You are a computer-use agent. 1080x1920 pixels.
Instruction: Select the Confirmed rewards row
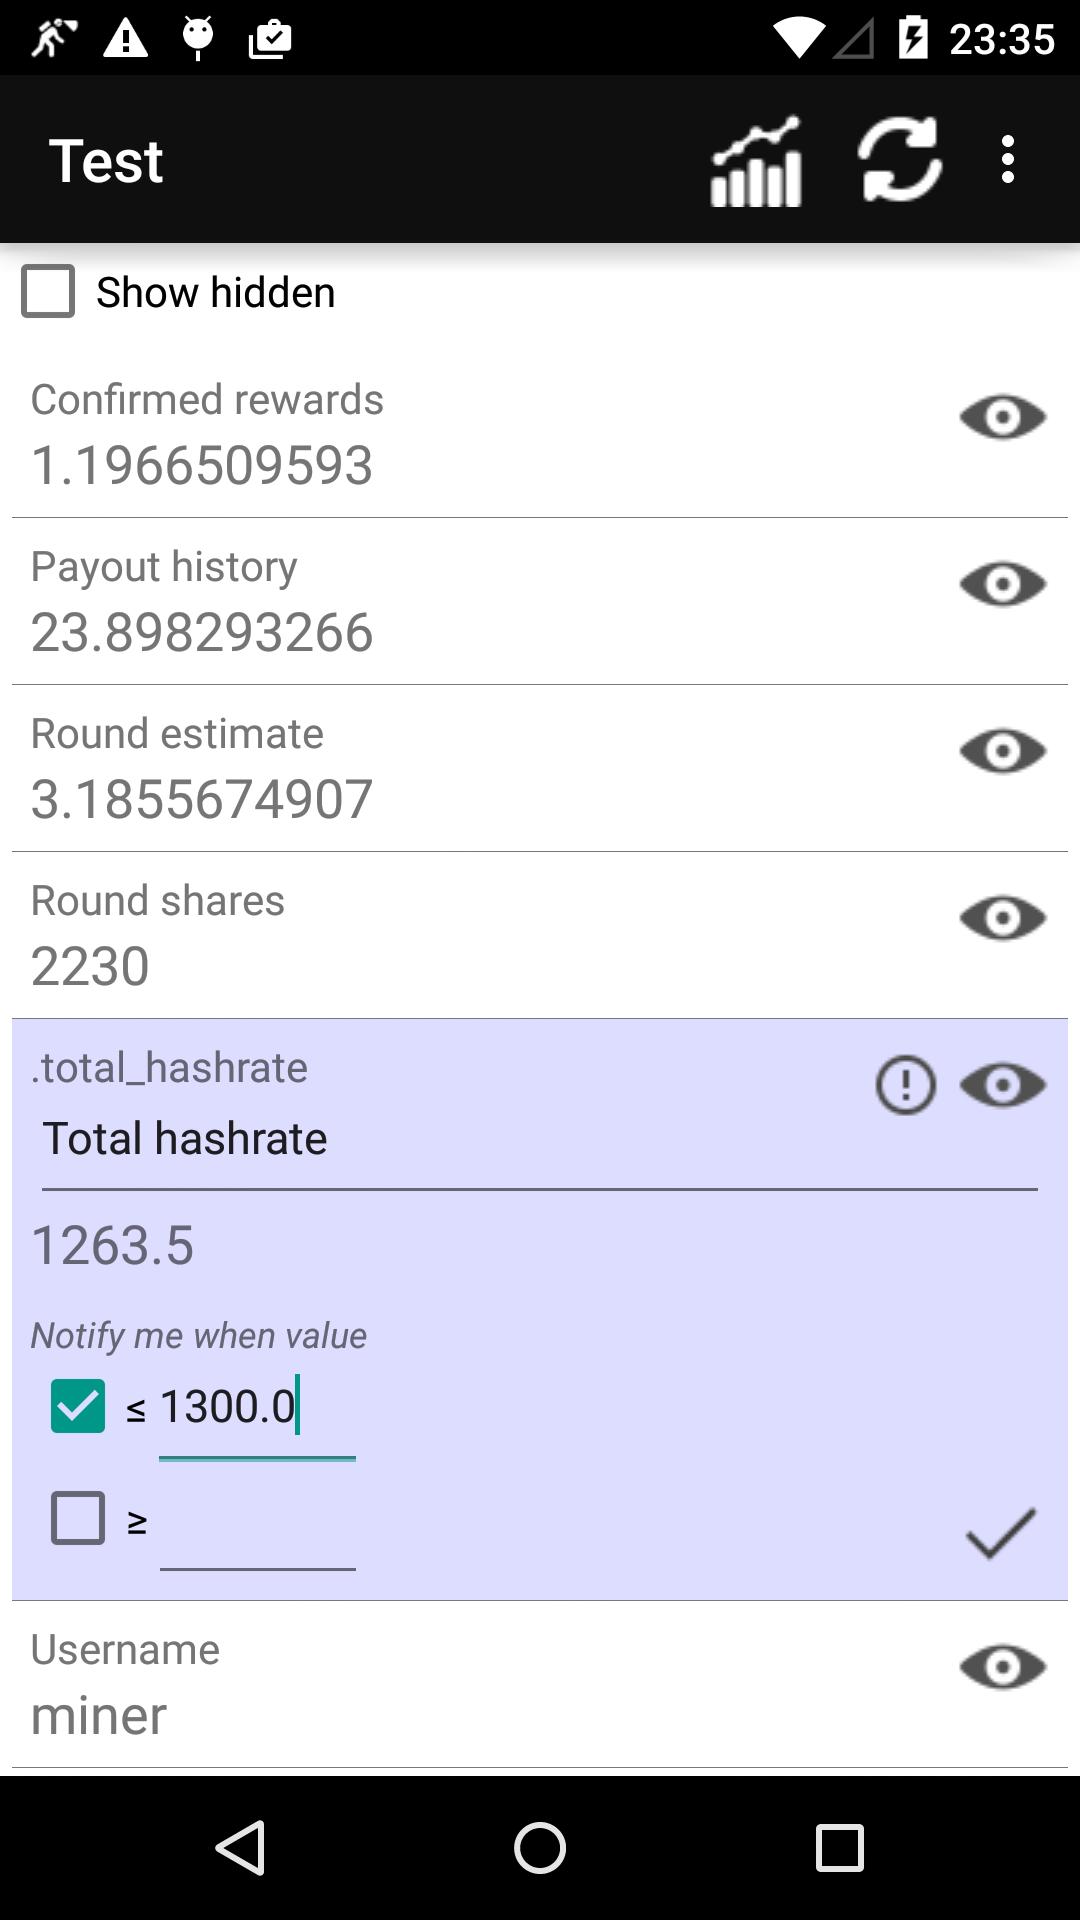coord(540,435)
